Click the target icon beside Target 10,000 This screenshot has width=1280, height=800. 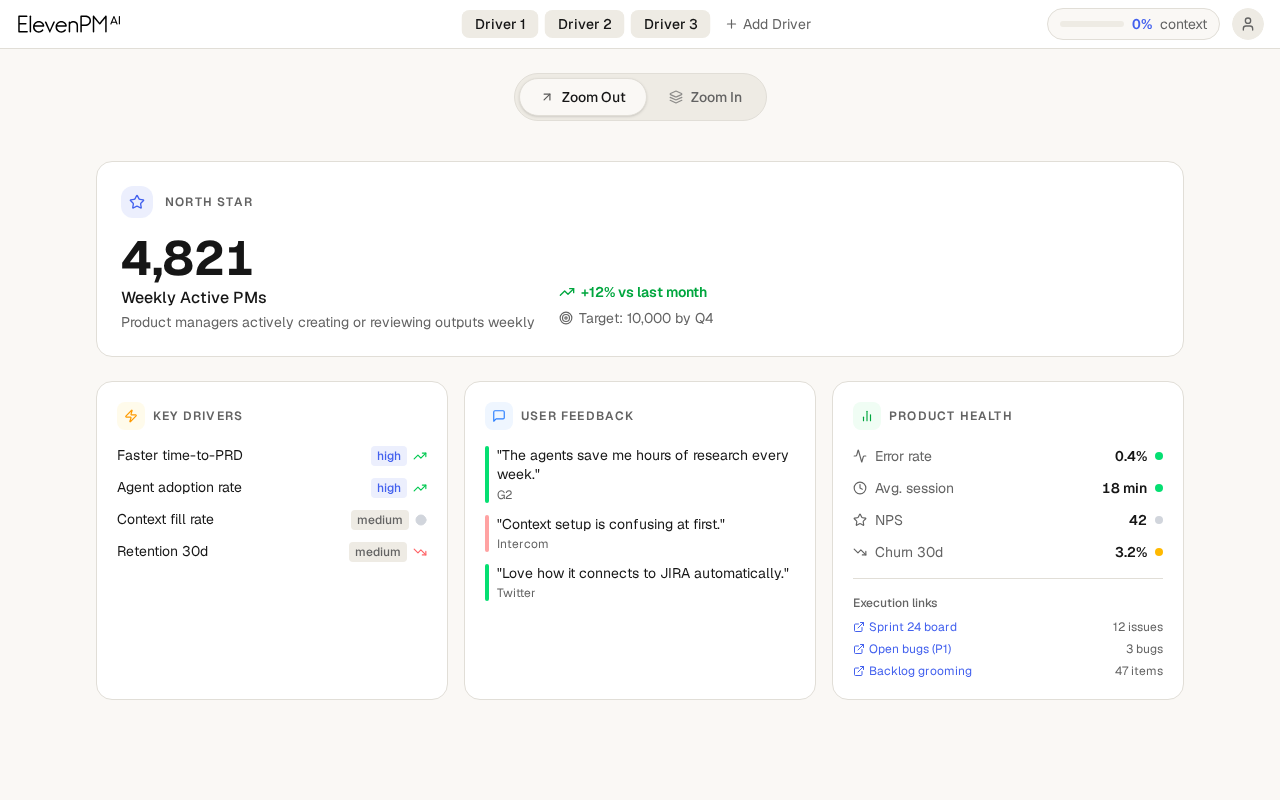point(566,318)
